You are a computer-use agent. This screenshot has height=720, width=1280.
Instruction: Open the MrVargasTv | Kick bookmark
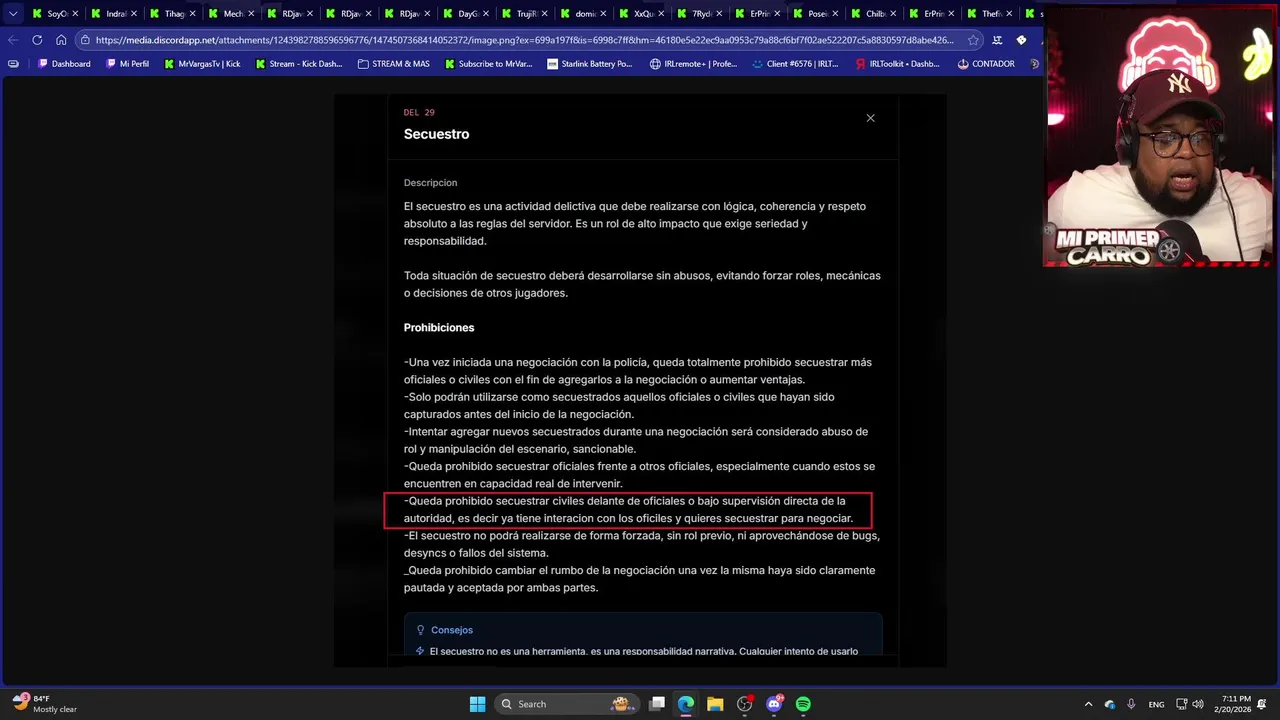201,64
